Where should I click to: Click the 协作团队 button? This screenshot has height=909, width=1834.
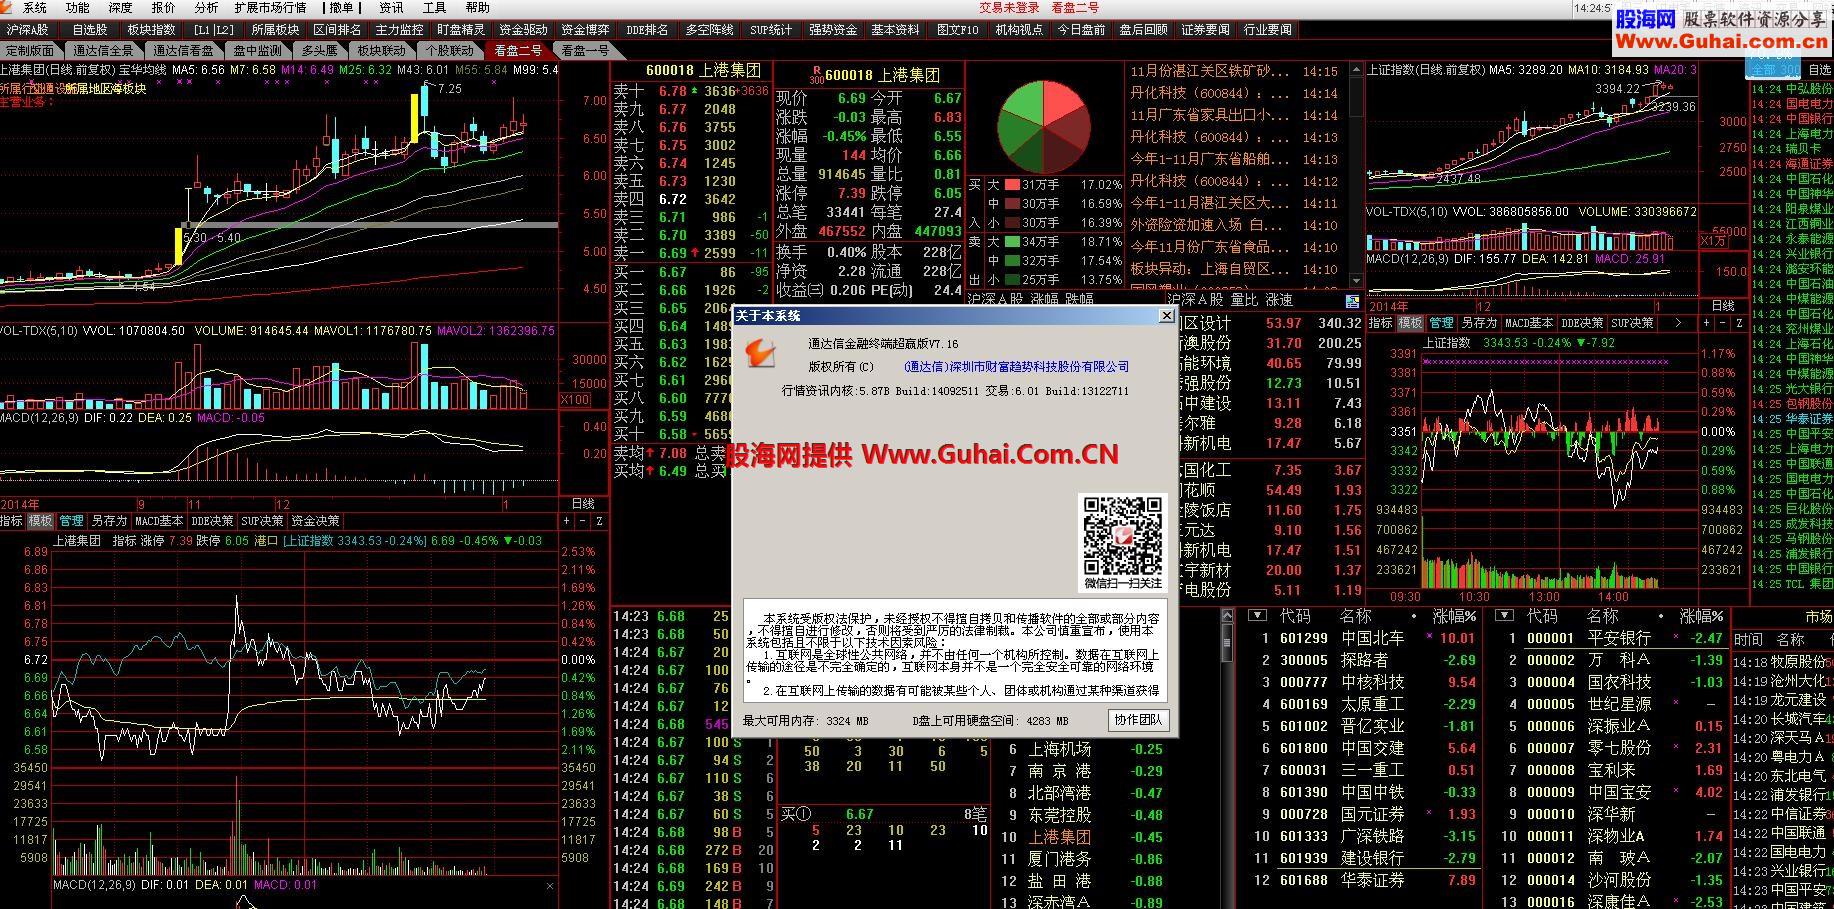click(x=1138, y=720)
